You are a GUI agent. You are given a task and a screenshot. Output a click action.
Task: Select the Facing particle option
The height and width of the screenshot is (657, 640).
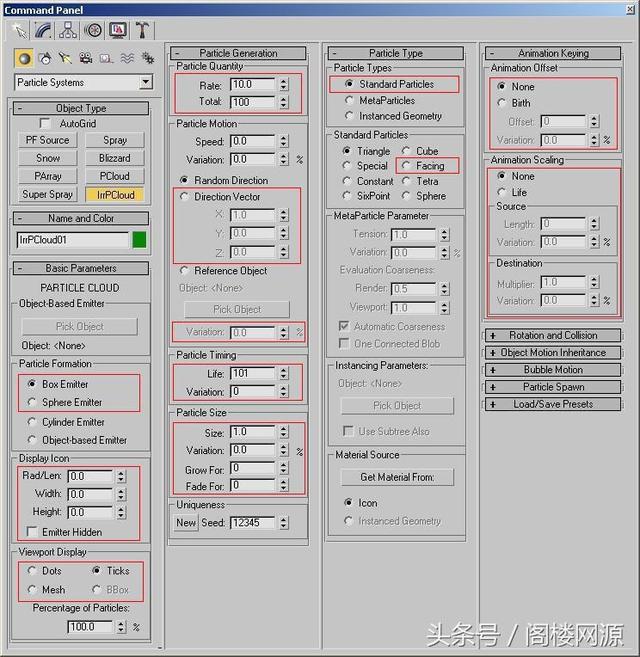[406, 166]
